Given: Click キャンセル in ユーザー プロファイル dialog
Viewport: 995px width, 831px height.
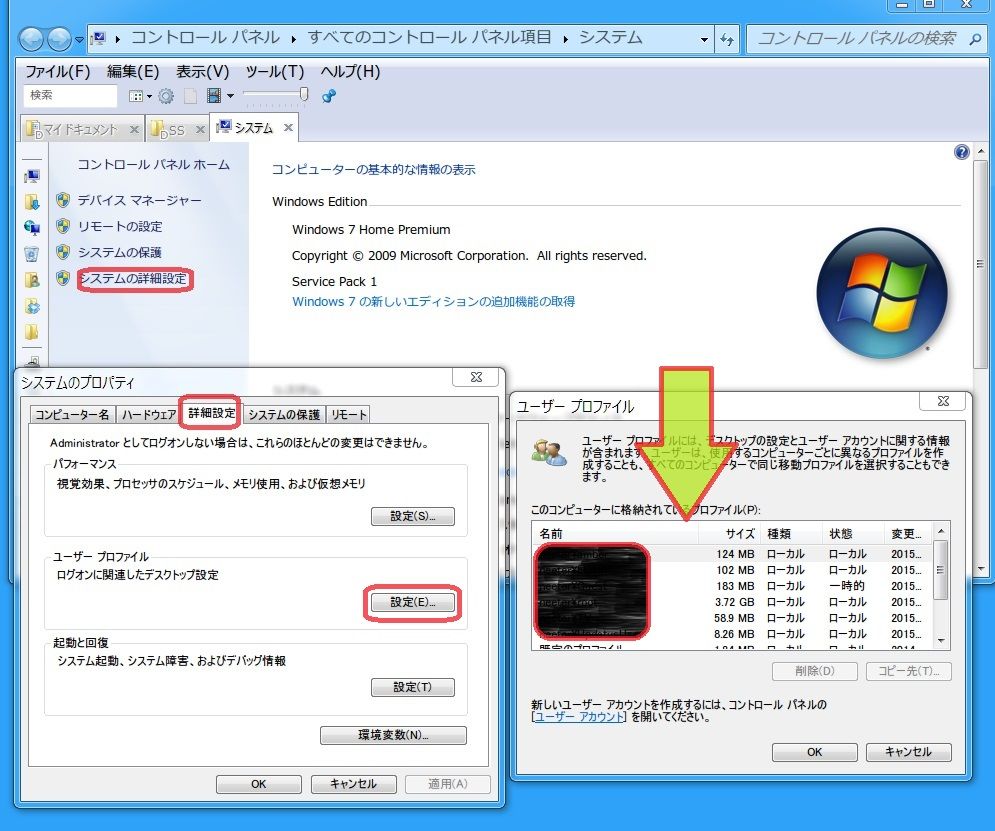Looking at the screenshot, I should [x=908, y=752].
